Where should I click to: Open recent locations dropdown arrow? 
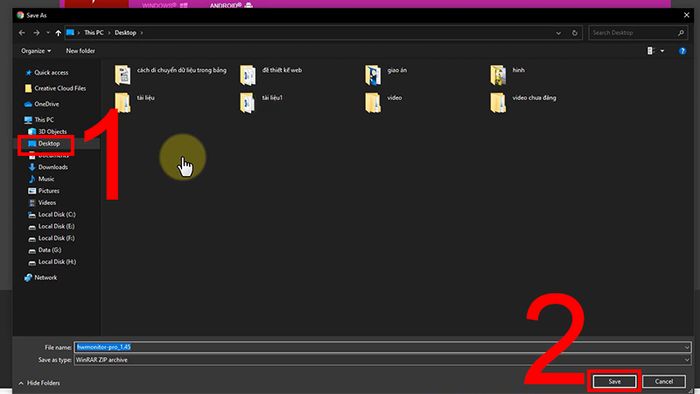(48, 33)
